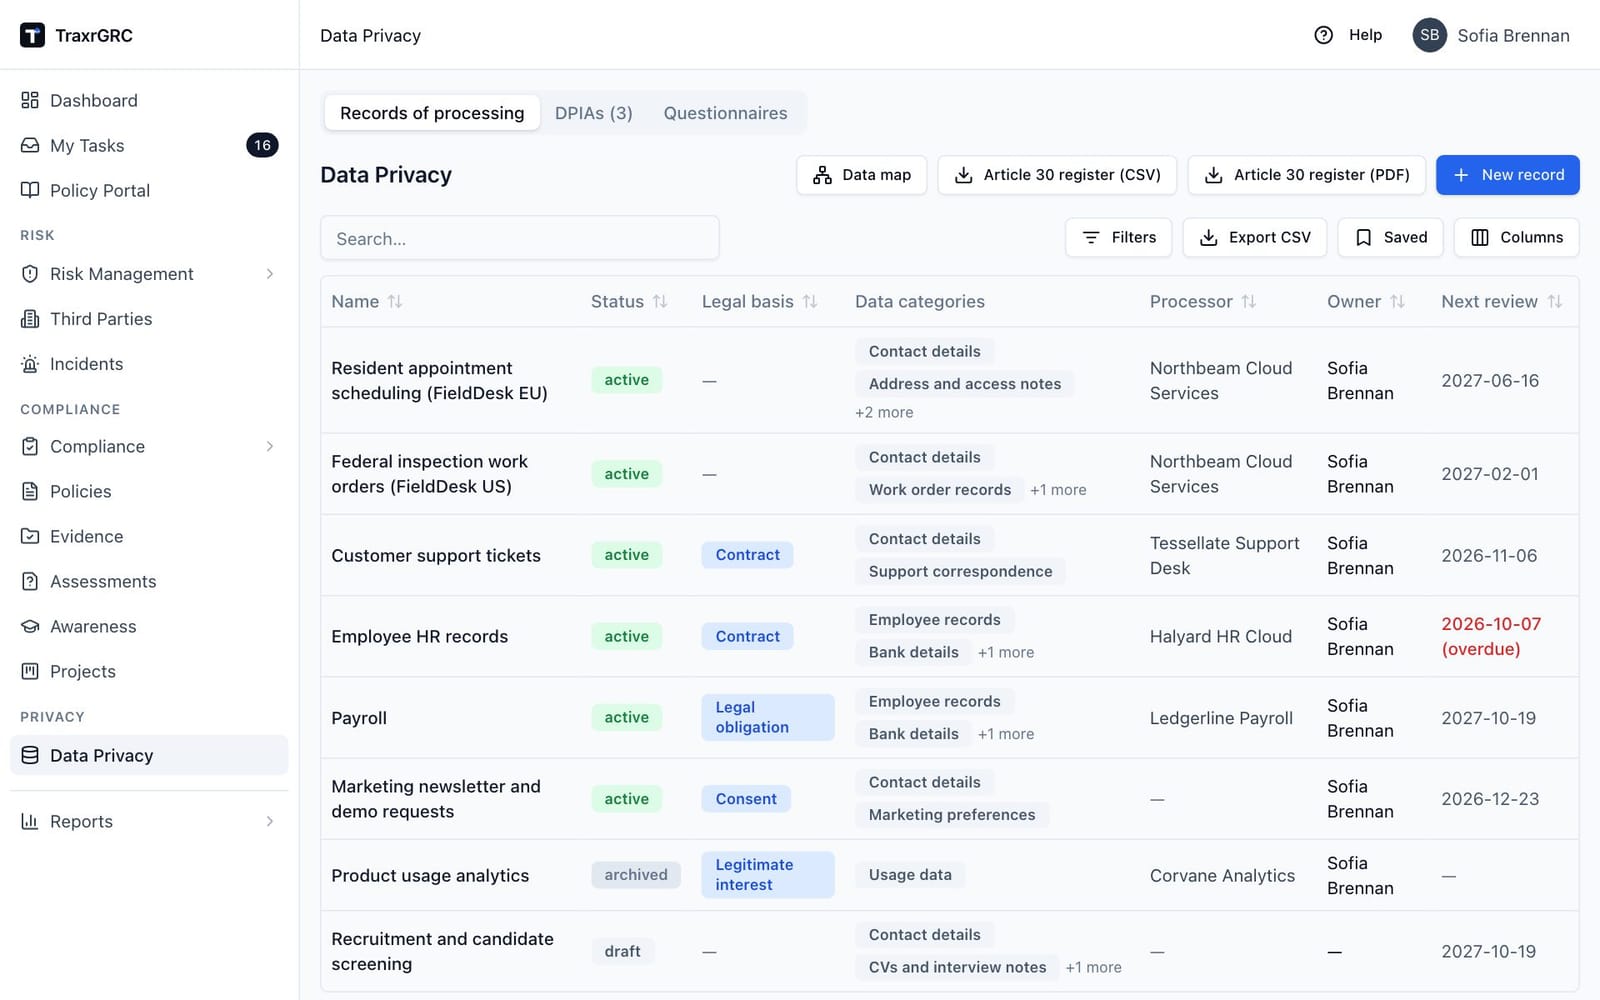Screen dimensions: 1600x1000
Task: Create a New record
Action: click(x=1507, y=175)
